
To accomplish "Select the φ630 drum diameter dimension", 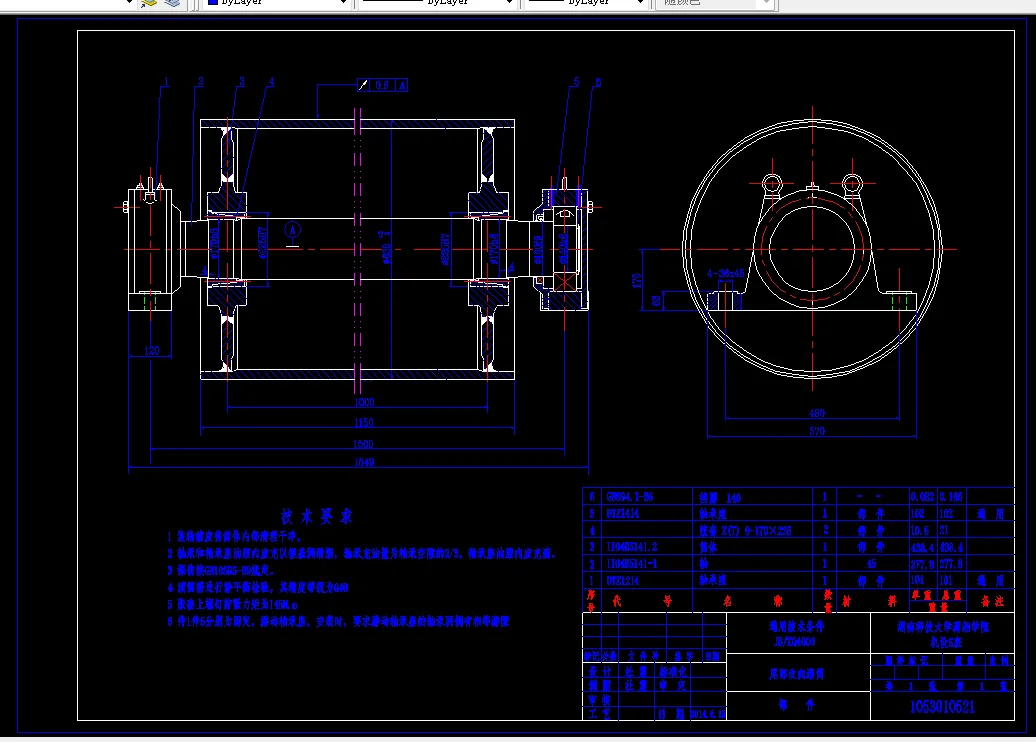I will pyautogui.click(x=387, y=252).
